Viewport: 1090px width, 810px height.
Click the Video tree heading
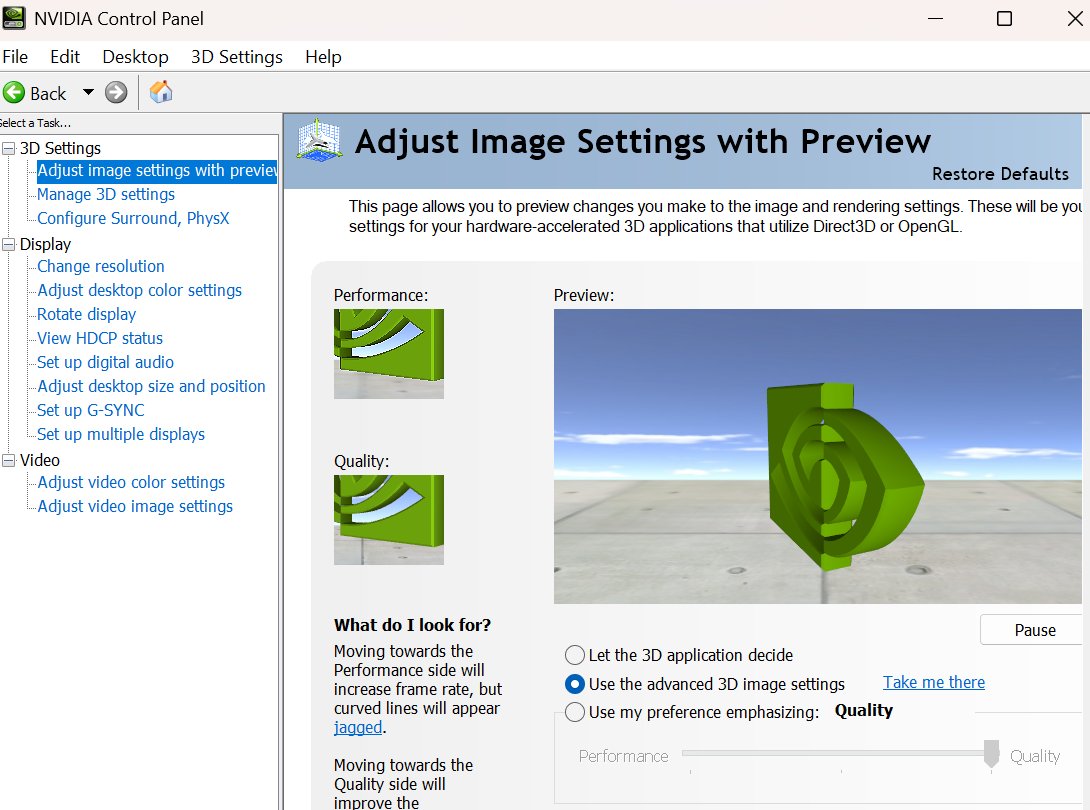(40, 460)
